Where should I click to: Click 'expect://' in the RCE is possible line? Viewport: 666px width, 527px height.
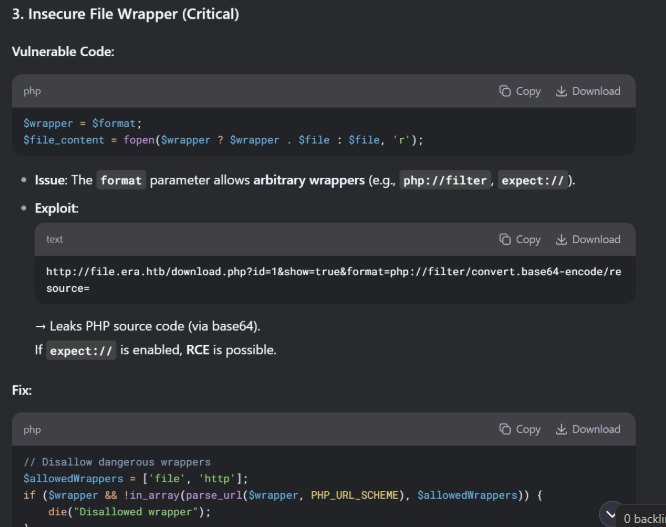[x=81, y=350]
